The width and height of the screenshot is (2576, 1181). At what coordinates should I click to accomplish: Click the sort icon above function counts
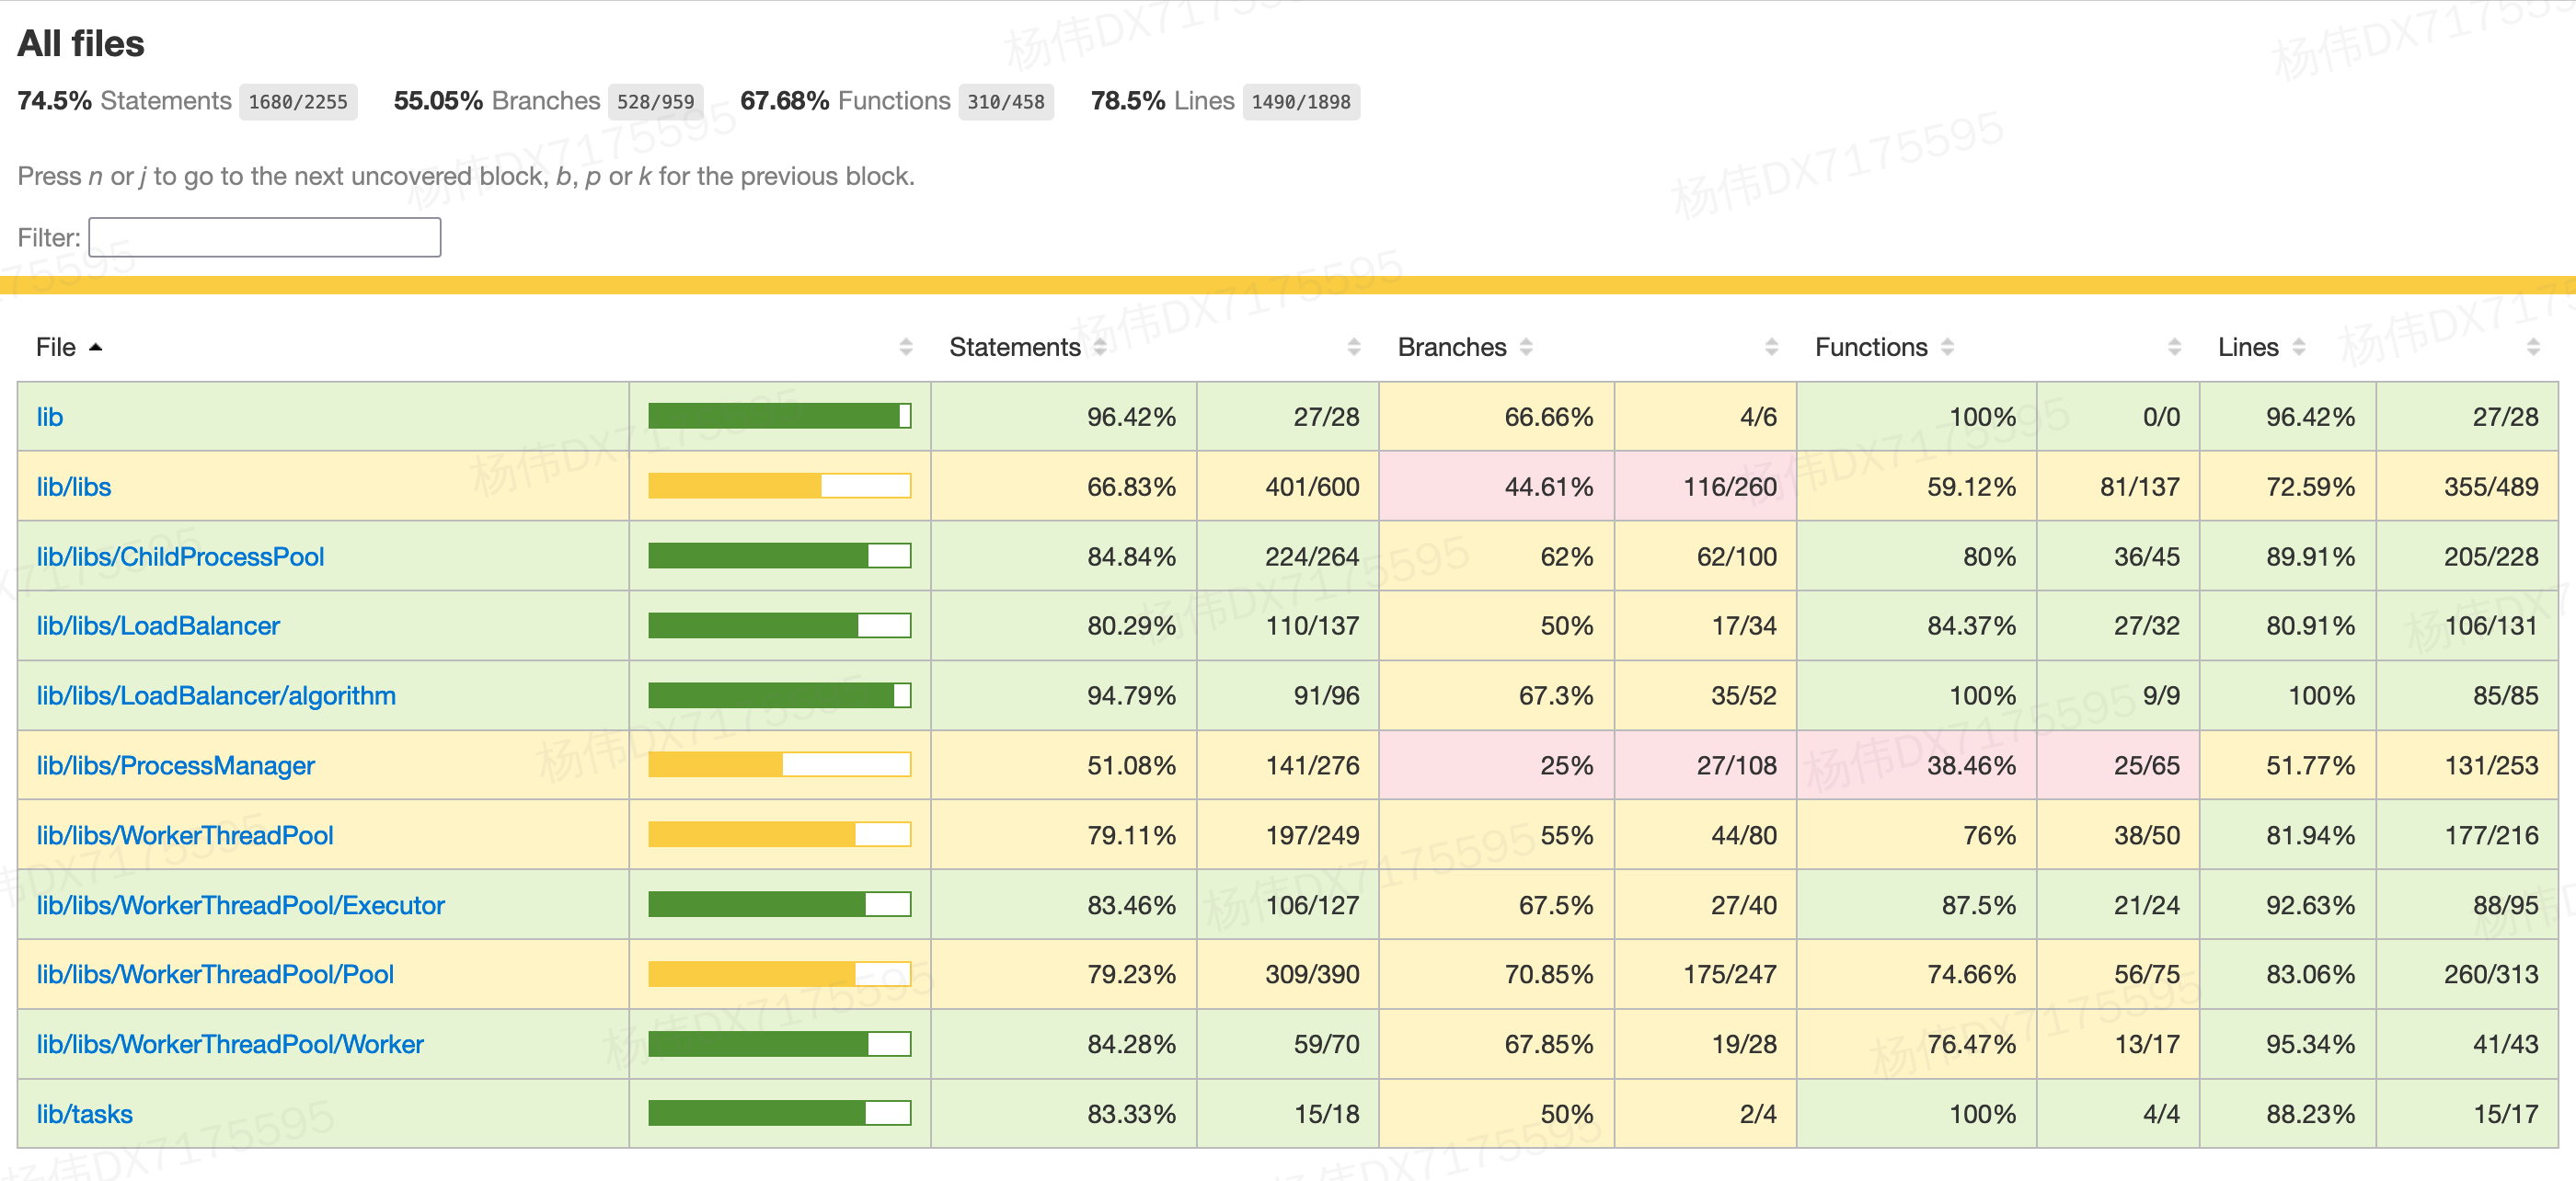(2175, 347)
